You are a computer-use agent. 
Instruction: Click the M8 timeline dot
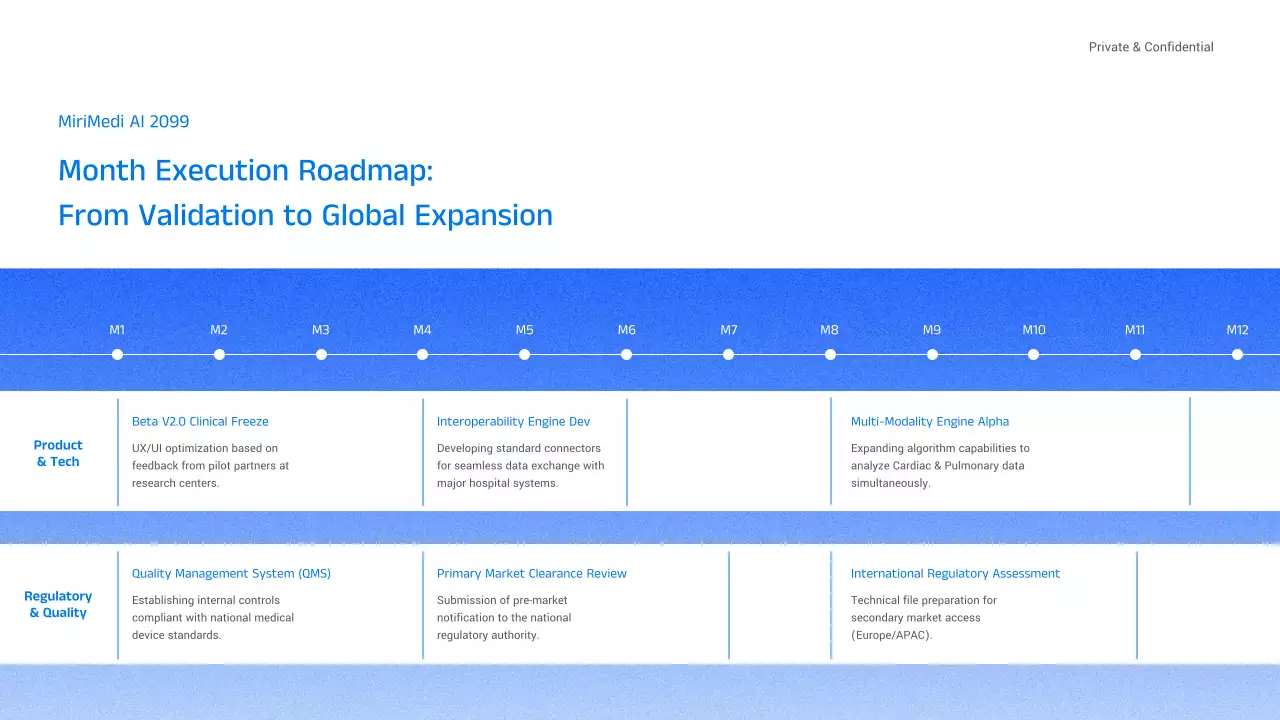pyautogui.click(x=830, y=354)
